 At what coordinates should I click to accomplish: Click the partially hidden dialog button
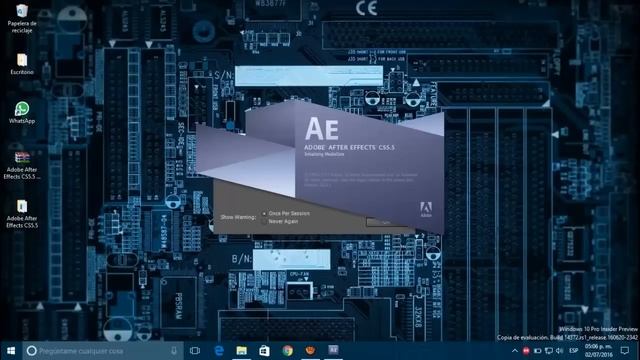386,222
